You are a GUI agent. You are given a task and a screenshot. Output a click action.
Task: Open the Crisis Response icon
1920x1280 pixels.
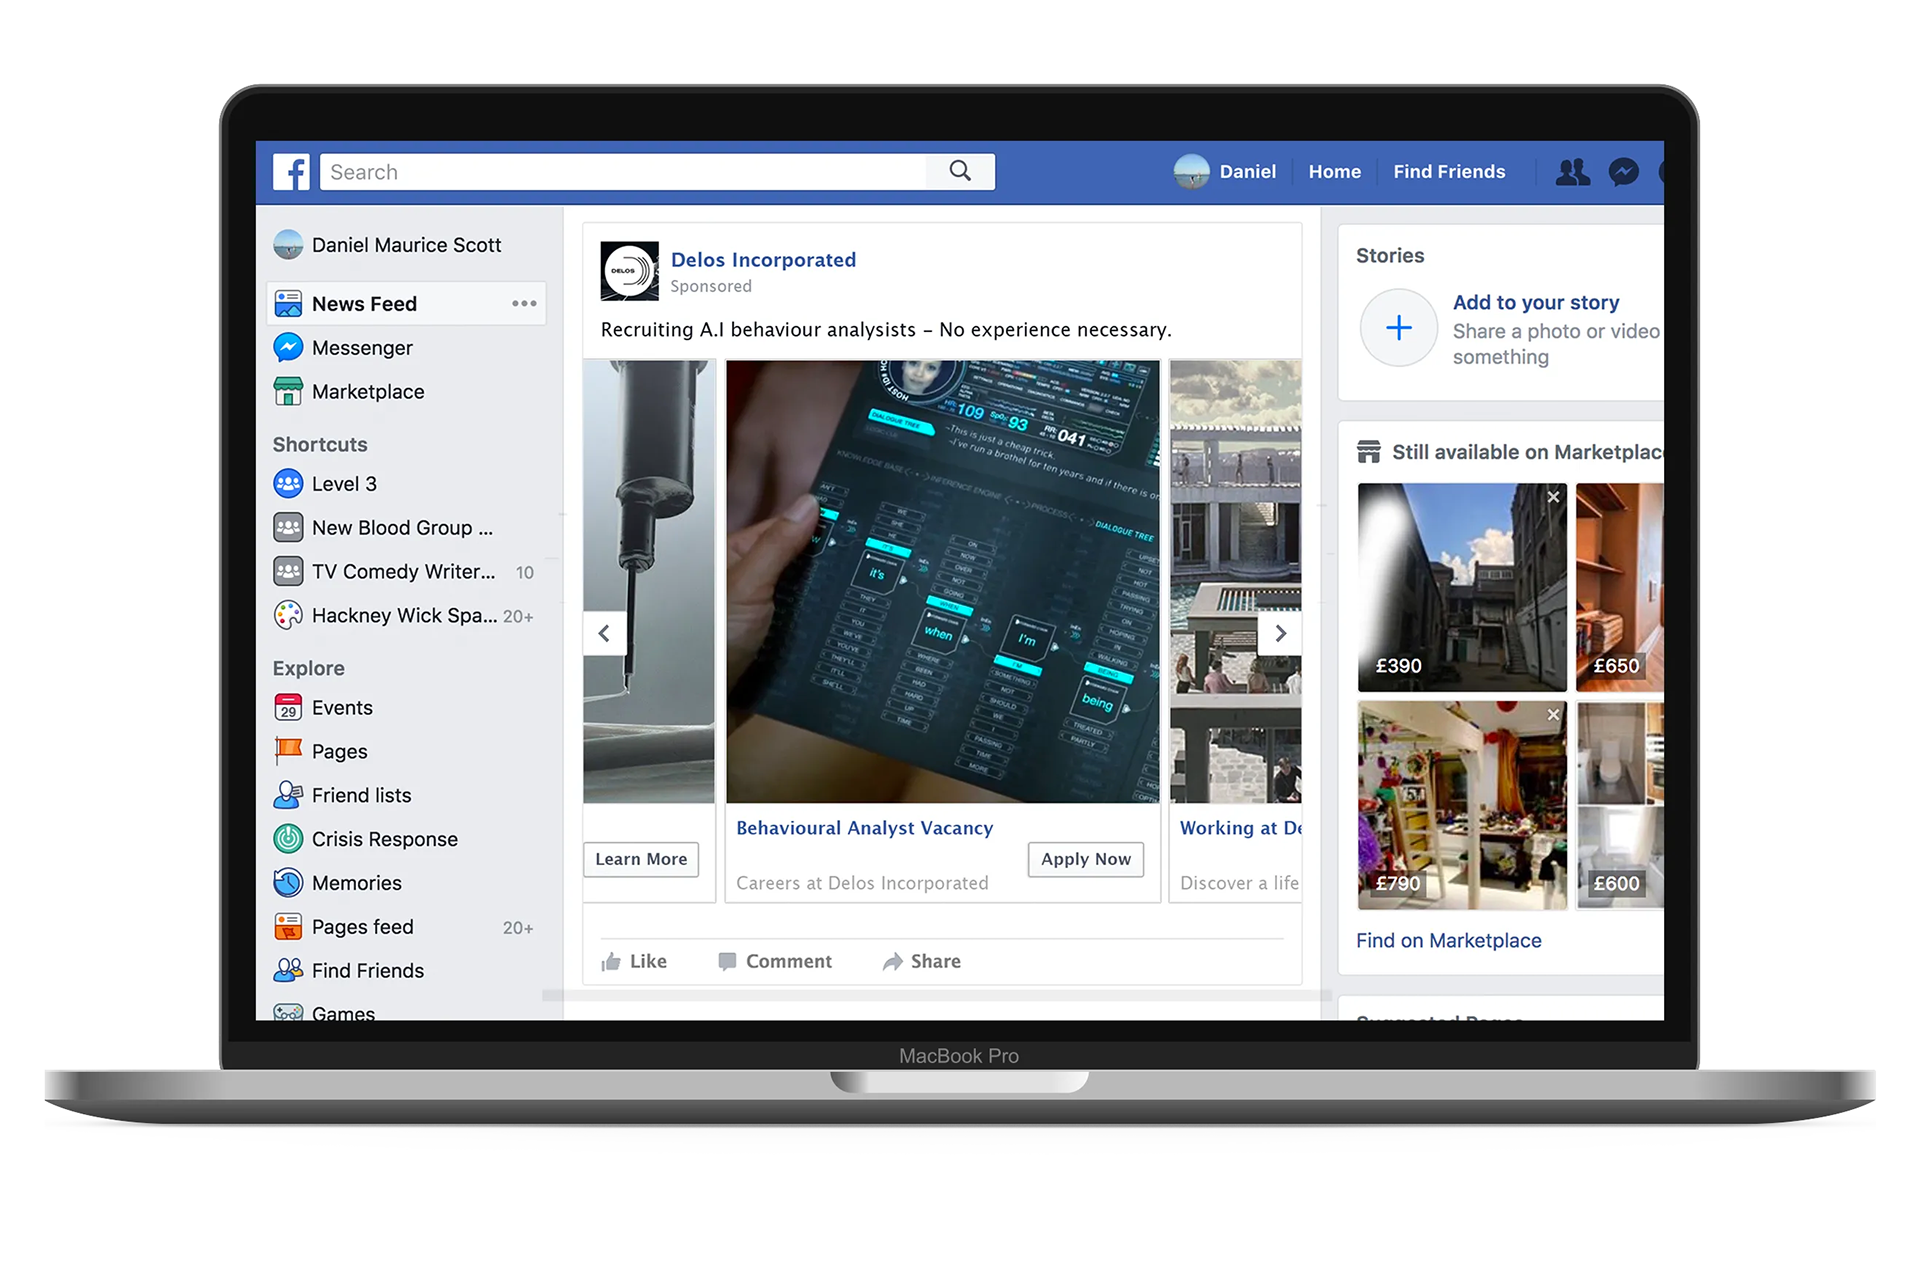(x=288, y=839)
